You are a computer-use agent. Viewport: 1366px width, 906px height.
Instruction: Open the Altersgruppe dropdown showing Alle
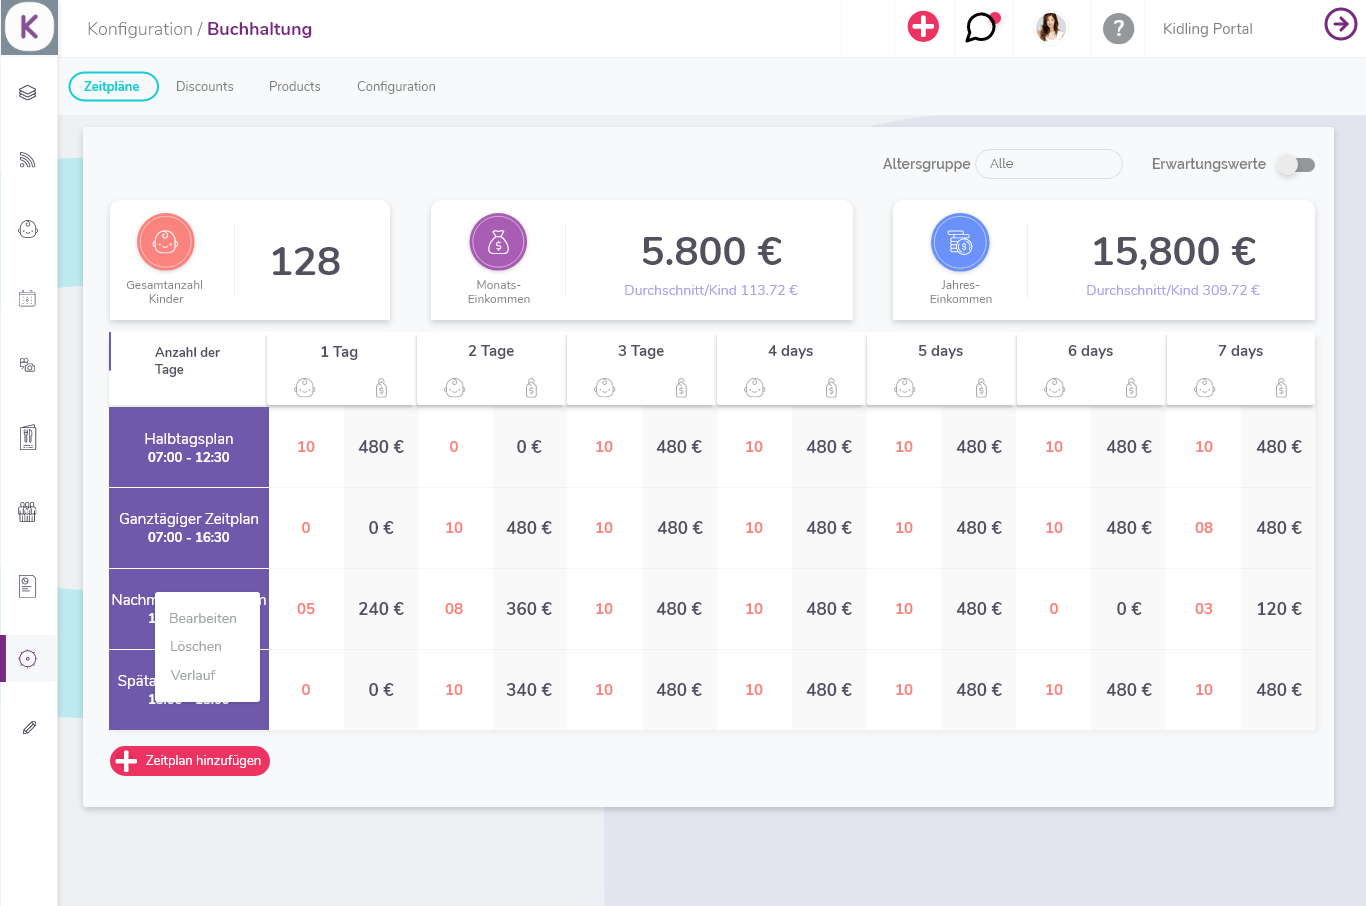[1049, 163]
